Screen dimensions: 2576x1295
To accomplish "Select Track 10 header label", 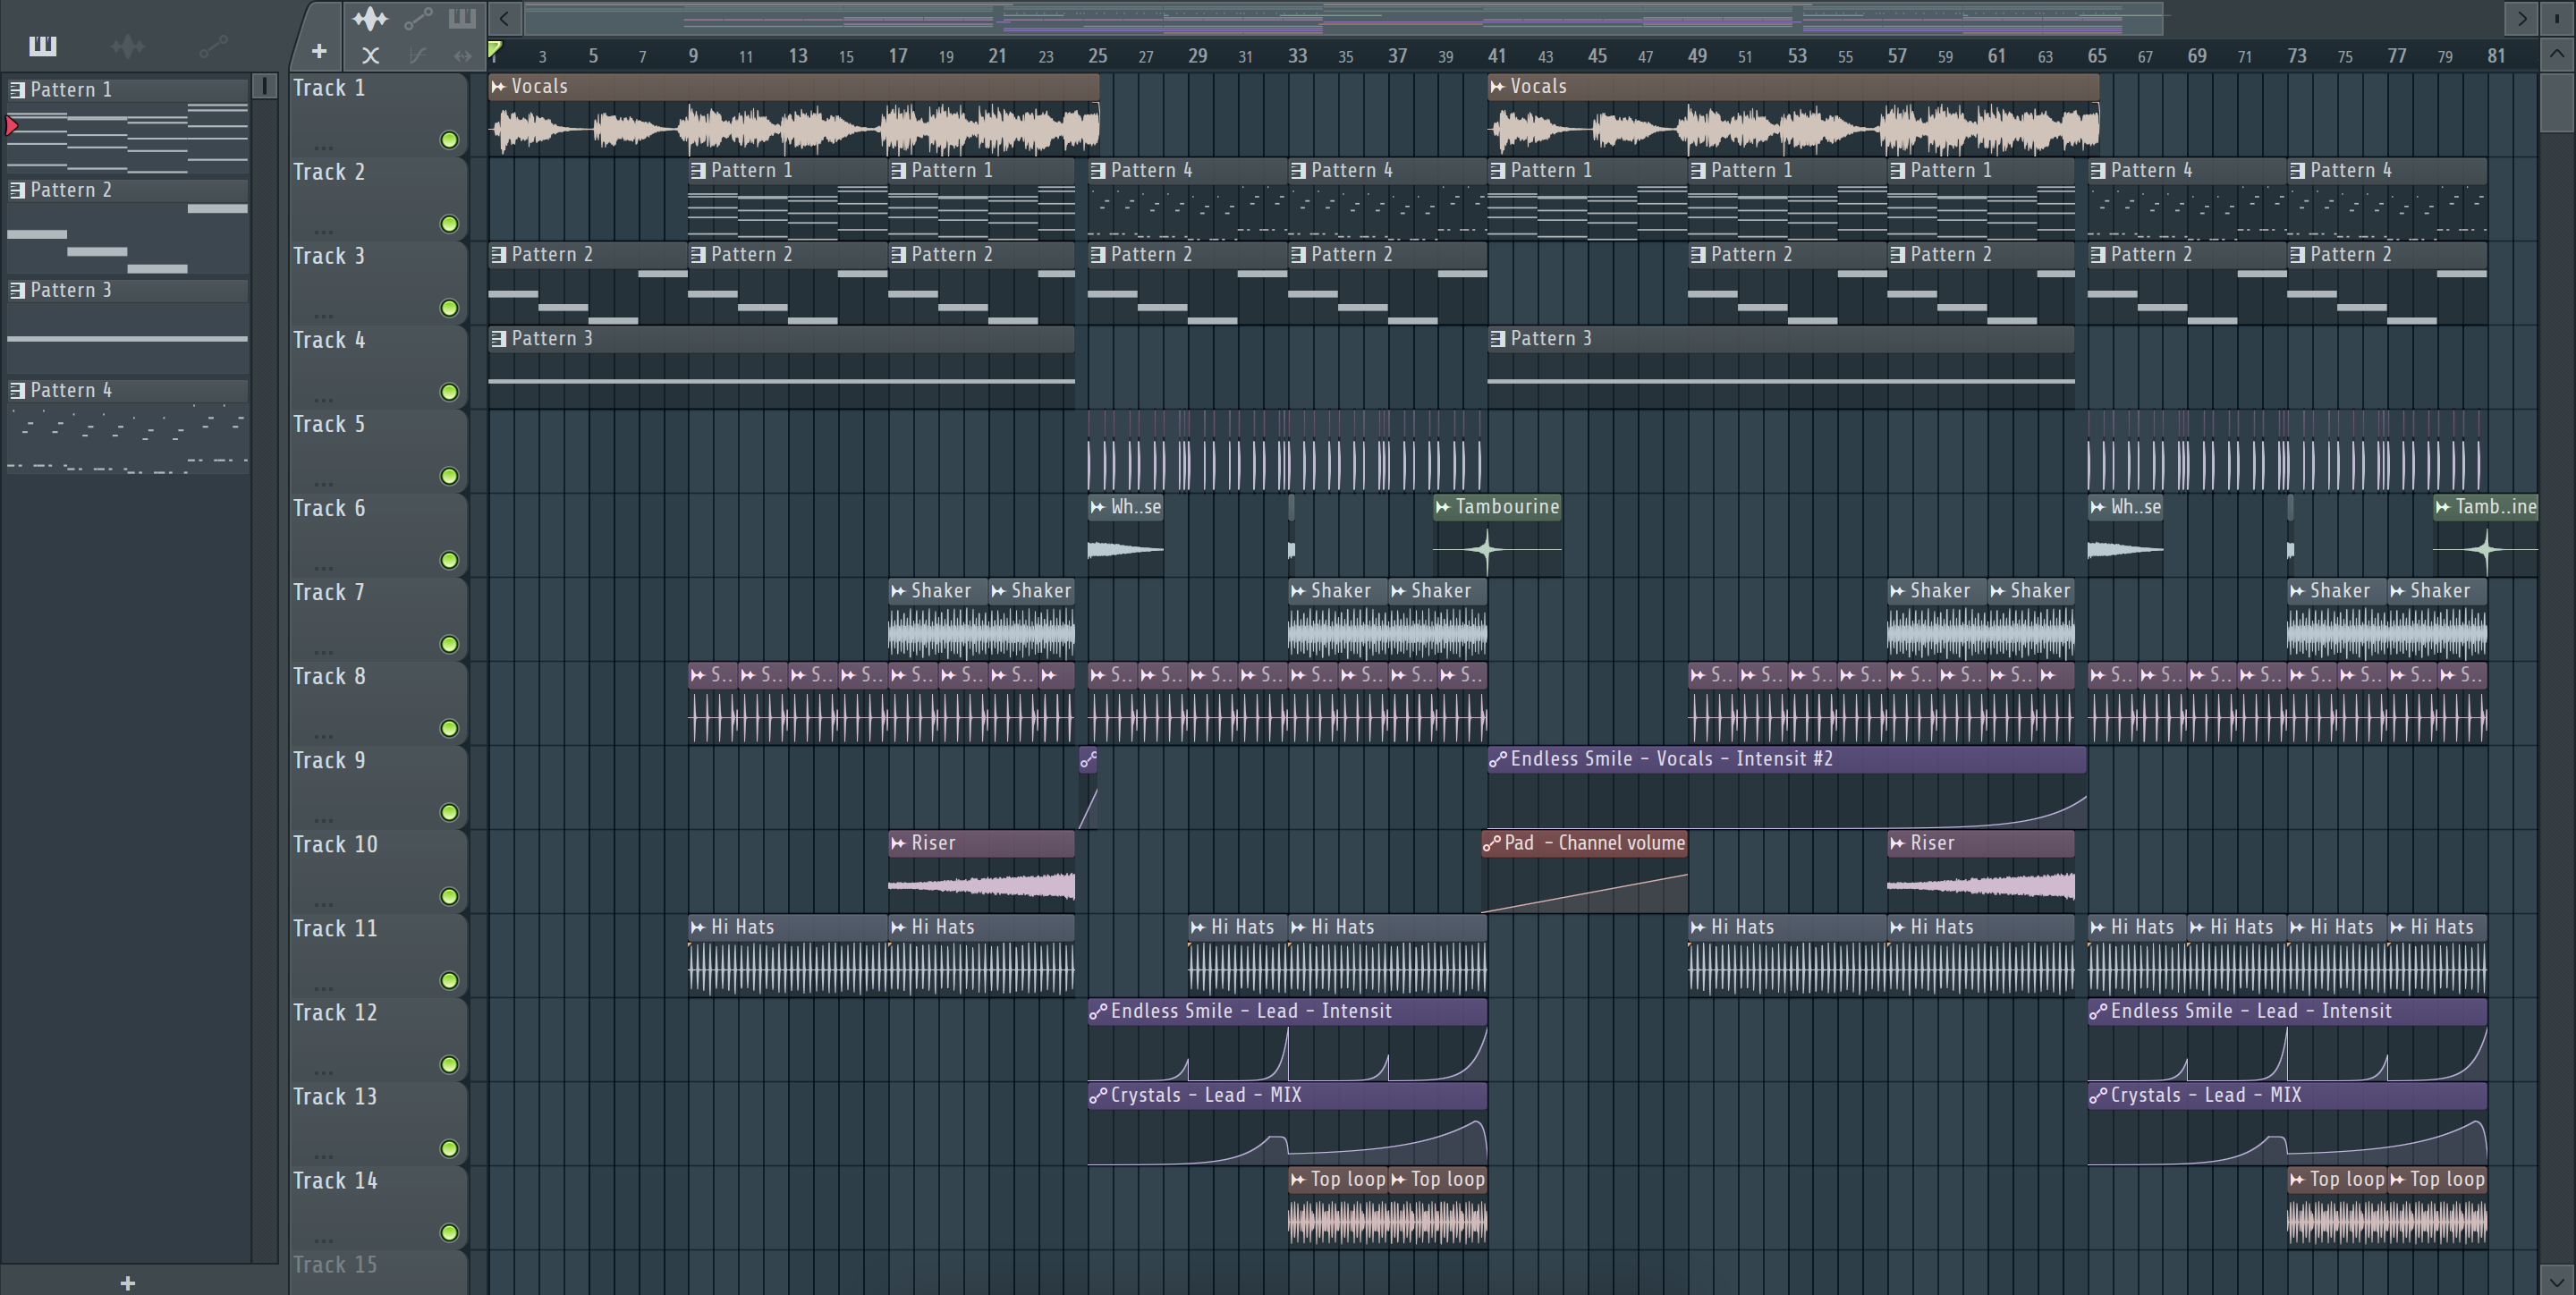I will [x=335, y=844].
